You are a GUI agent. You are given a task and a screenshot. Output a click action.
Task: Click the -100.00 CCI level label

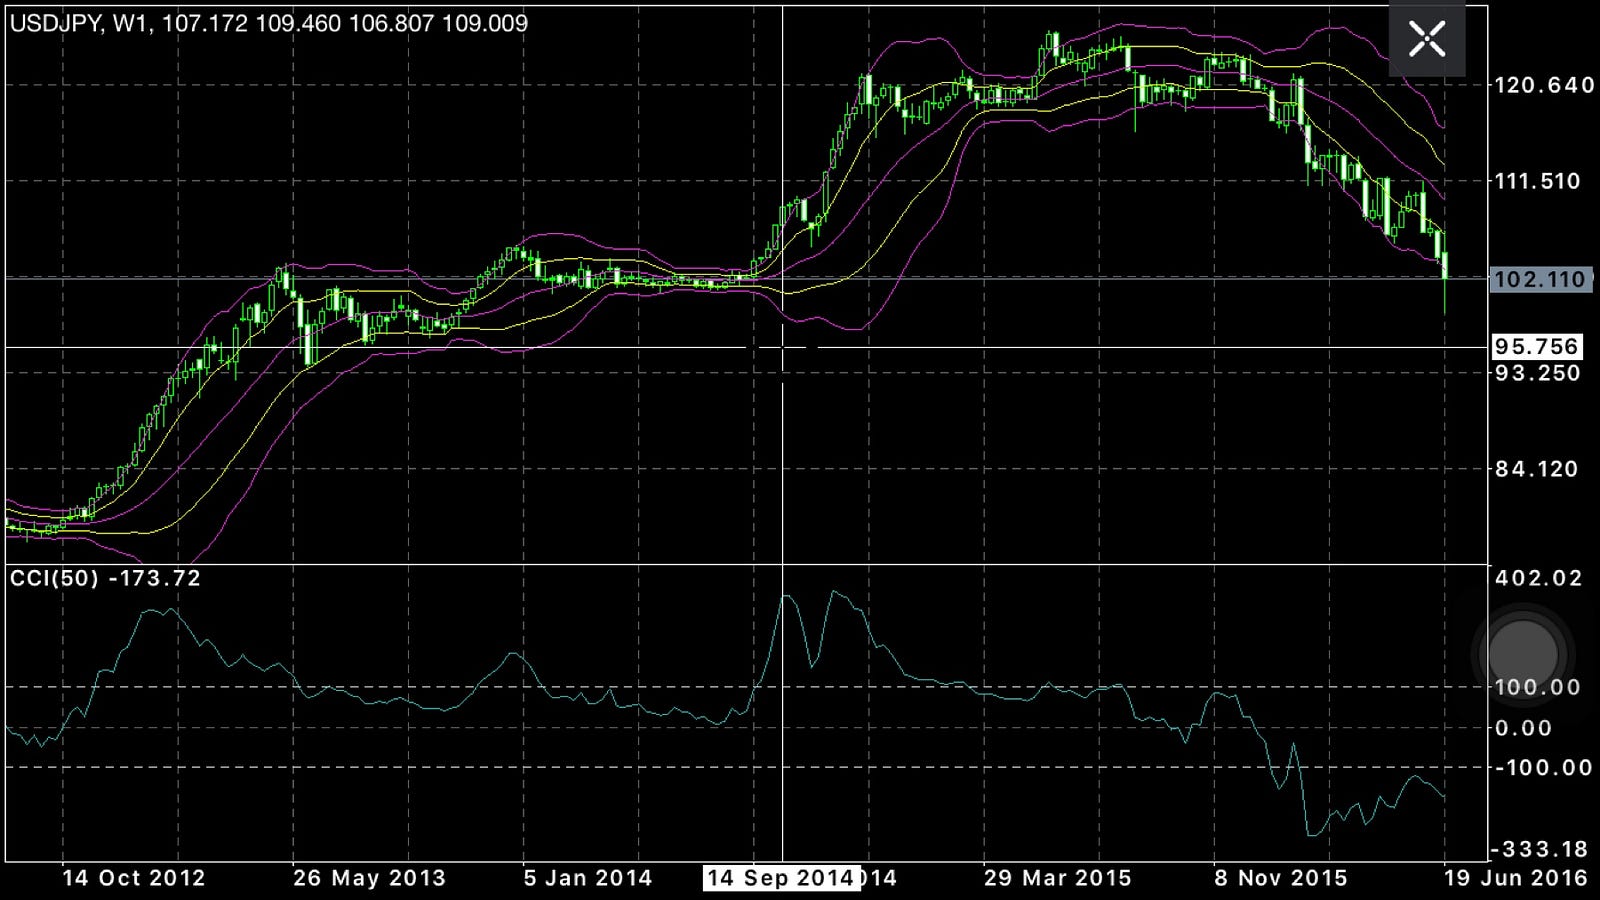tap(1543, 768)
